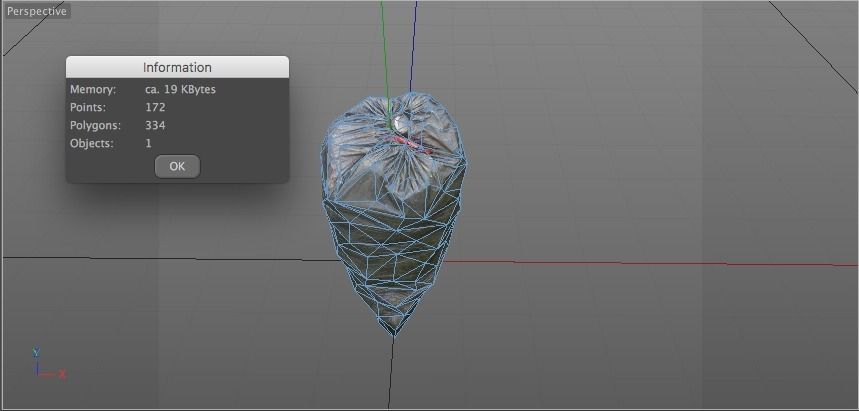Click the Points value 172

tap(155, 107)
